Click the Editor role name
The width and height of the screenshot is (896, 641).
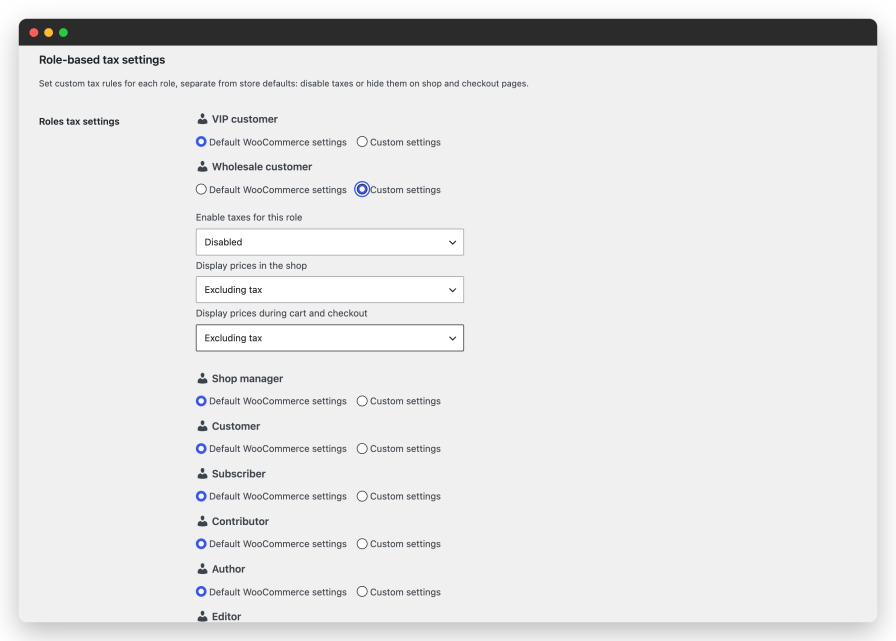(x=226, y=616)
